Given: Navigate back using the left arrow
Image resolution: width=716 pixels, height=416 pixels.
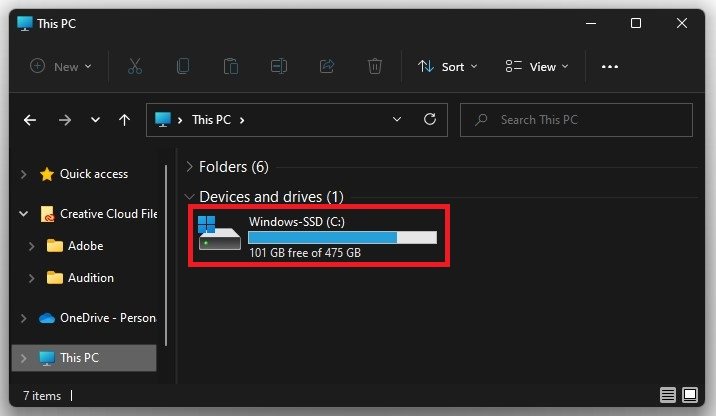Looking at the screenshot, I should [30, 120].
